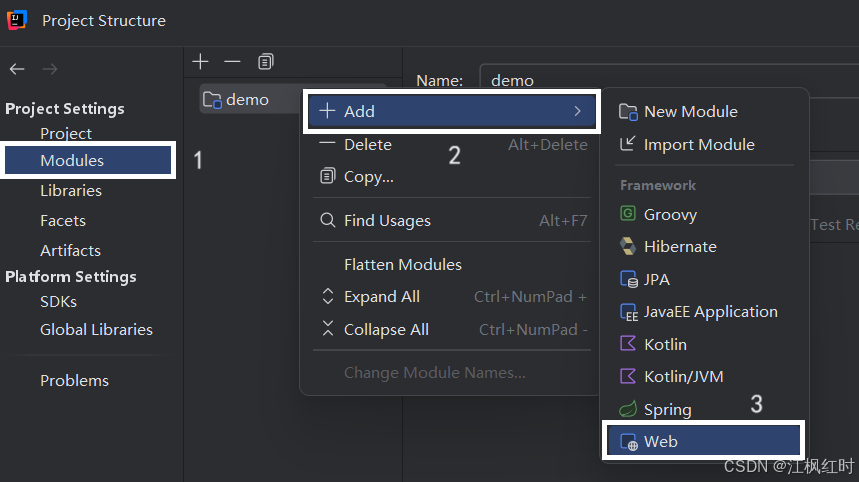Click the Import Module arrow icon
The height and width of the screenshot is (482, 859).
(x=627, y=144)
